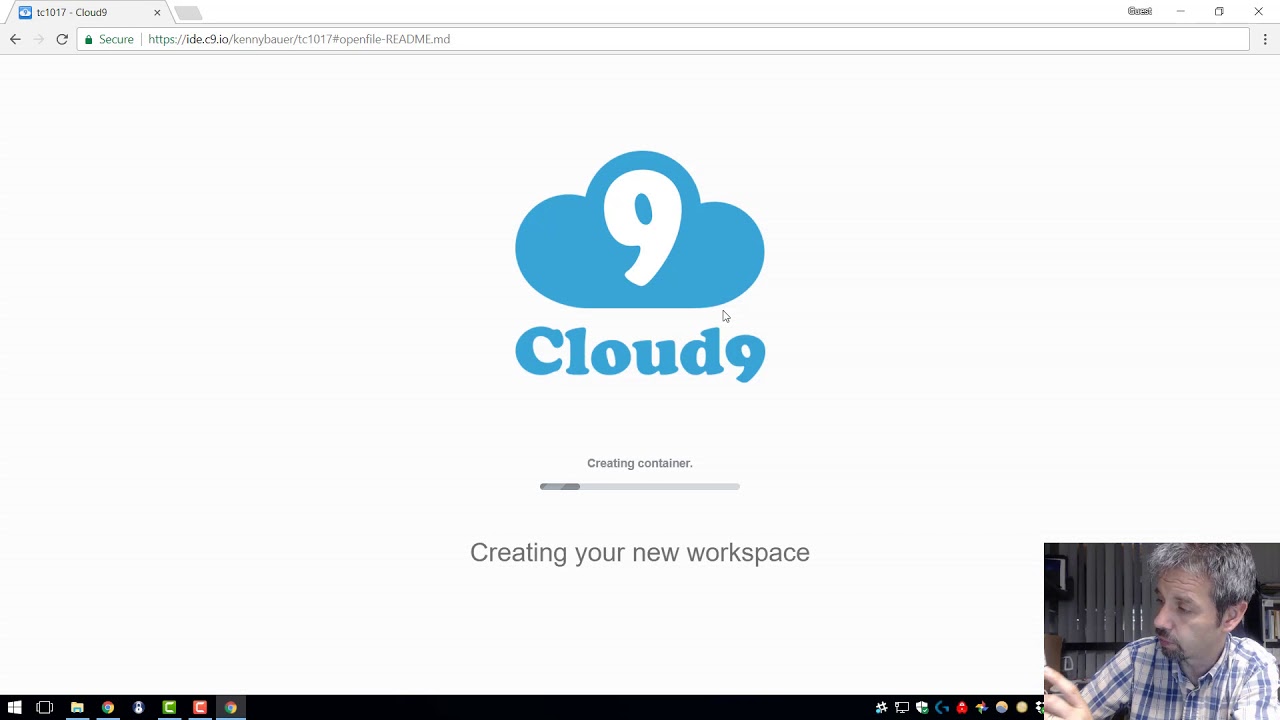
Task: Click the colorful pinwheel tray icon
Action: point(982,708)
